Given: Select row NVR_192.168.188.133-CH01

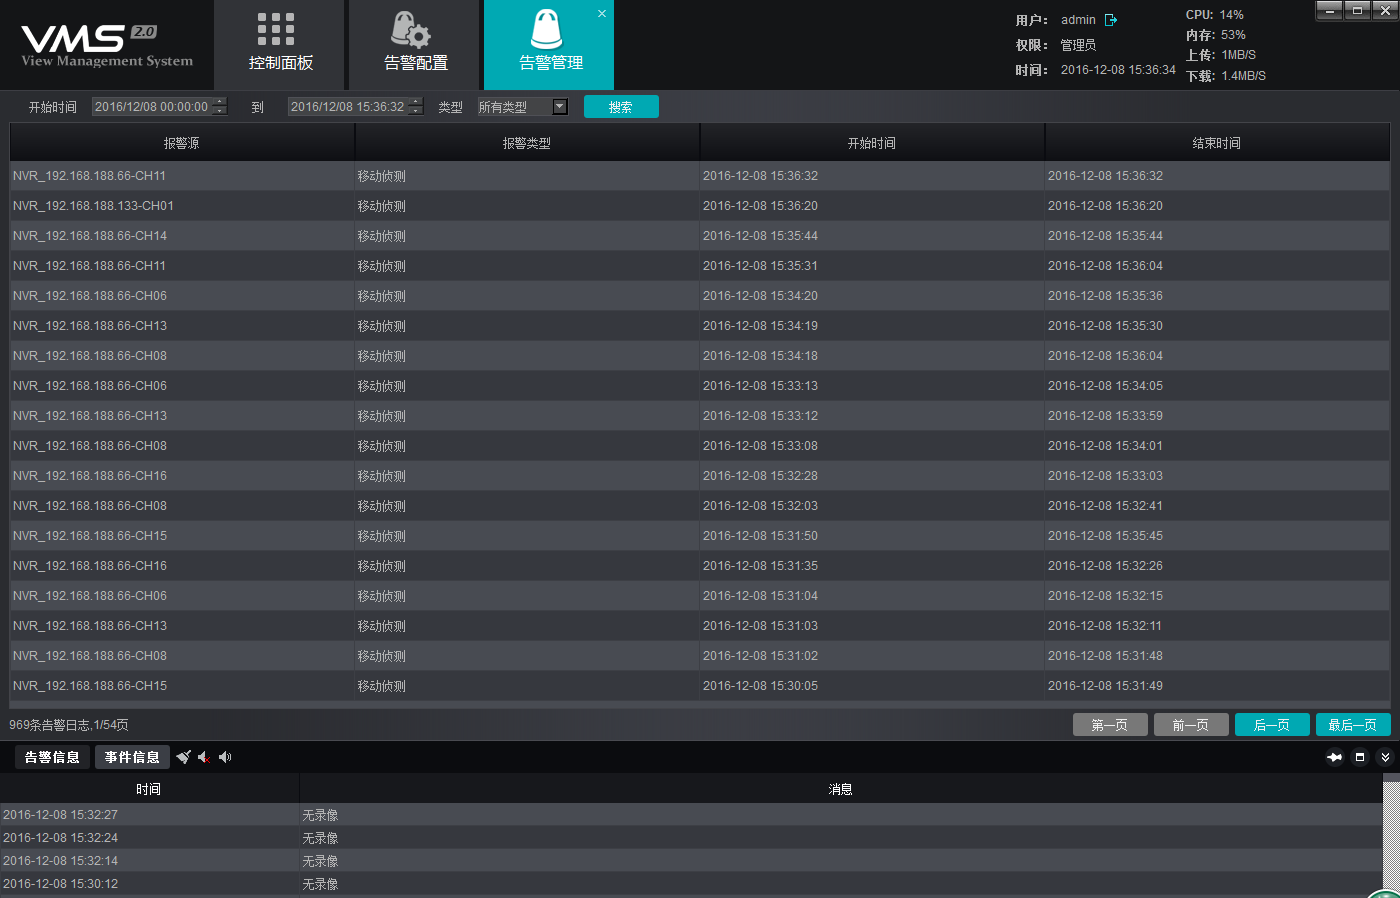Looking at the screenshot, I should click(x=700, y=206).
